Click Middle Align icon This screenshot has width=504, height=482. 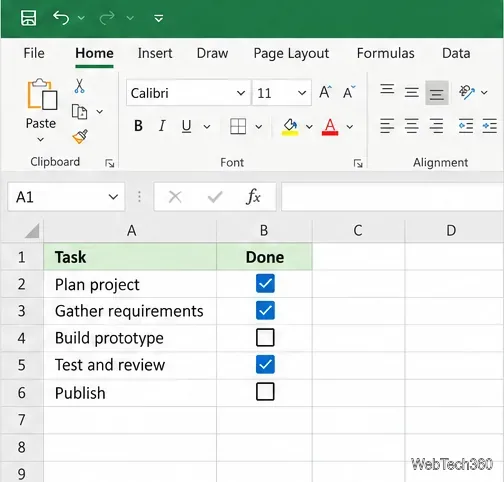[412, 92]
